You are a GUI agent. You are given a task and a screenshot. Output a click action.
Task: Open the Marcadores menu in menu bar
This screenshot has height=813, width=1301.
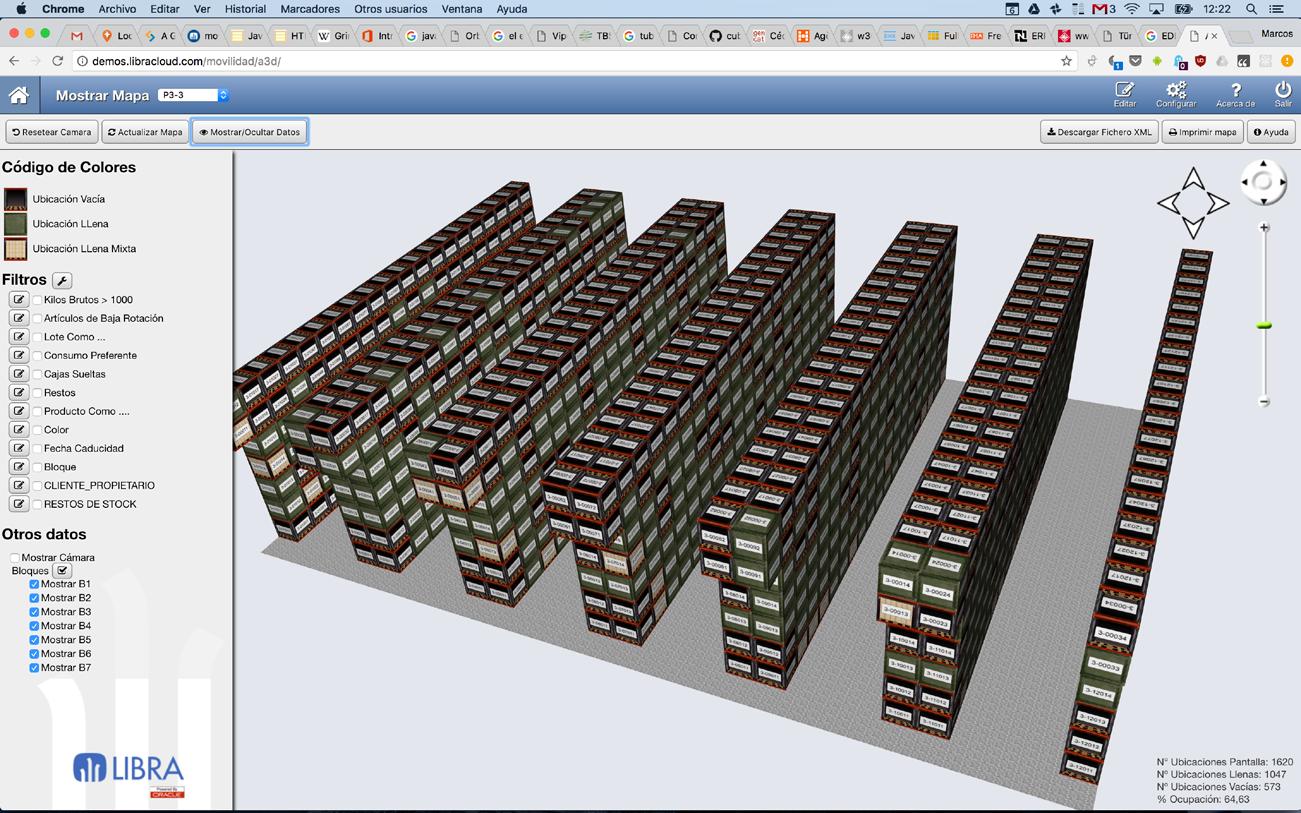[x=310, y=9]
